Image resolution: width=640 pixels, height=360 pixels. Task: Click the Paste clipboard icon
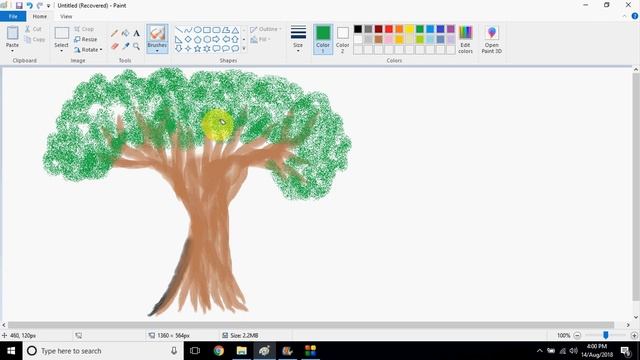(13, 33)
